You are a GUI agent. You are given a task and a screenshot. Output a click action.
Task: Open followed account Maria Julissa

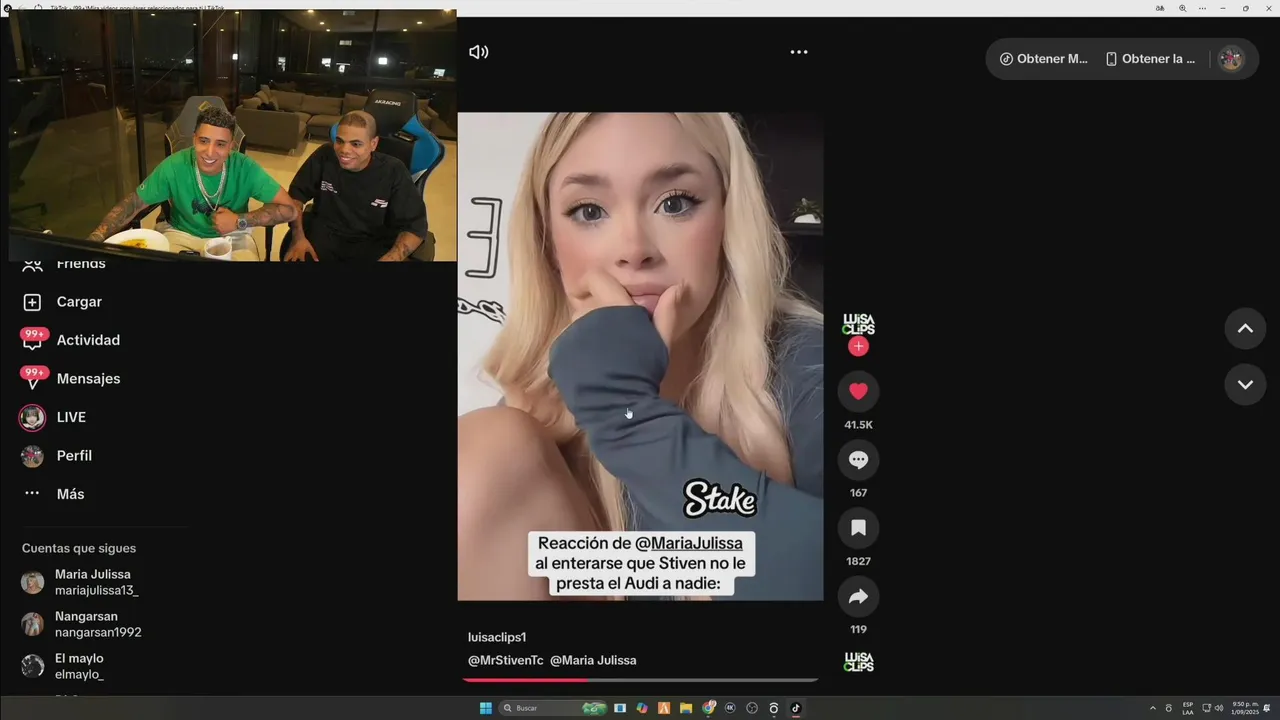coord(97,582)
